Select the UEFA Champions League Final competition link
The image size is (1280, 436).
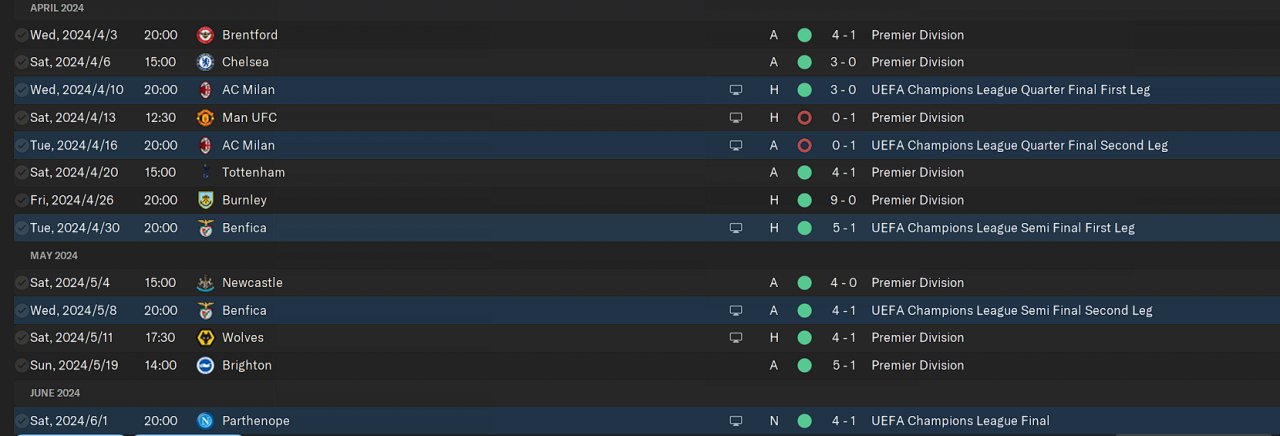point(960,421)
